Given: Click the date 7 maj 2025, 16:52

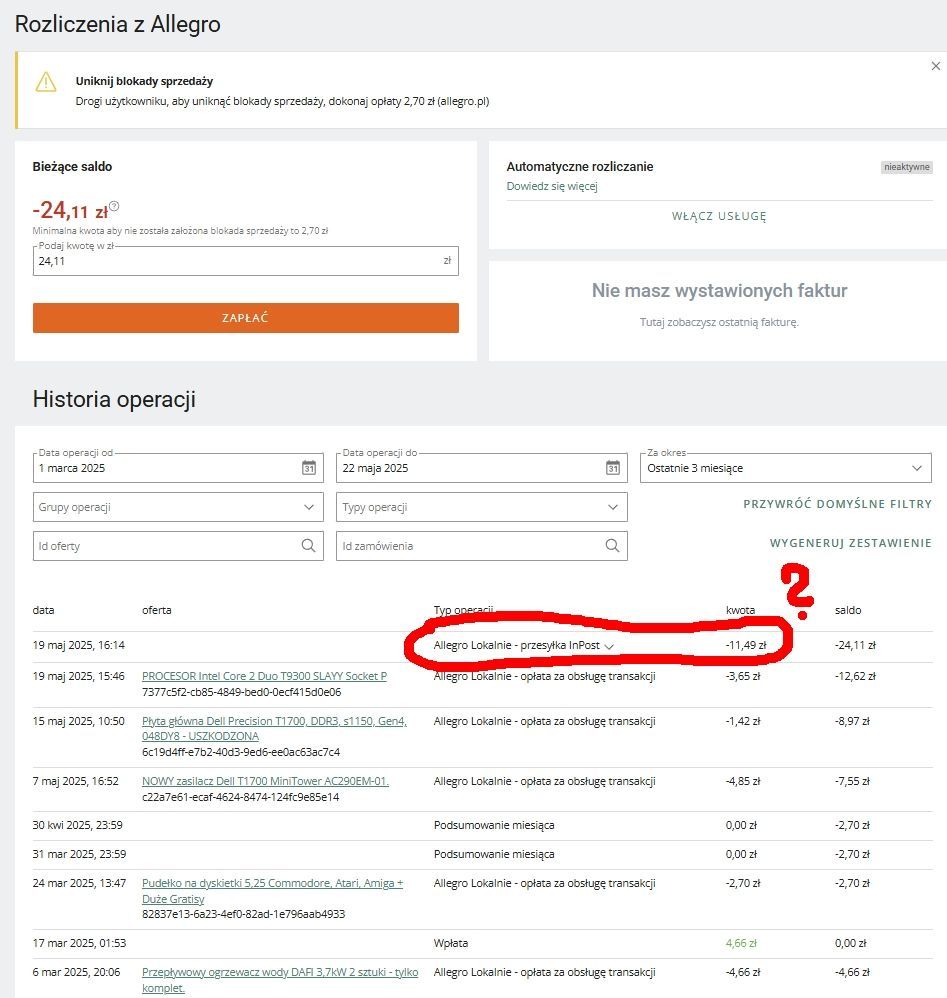Looking at the screenshot, I should coord(76,781).
